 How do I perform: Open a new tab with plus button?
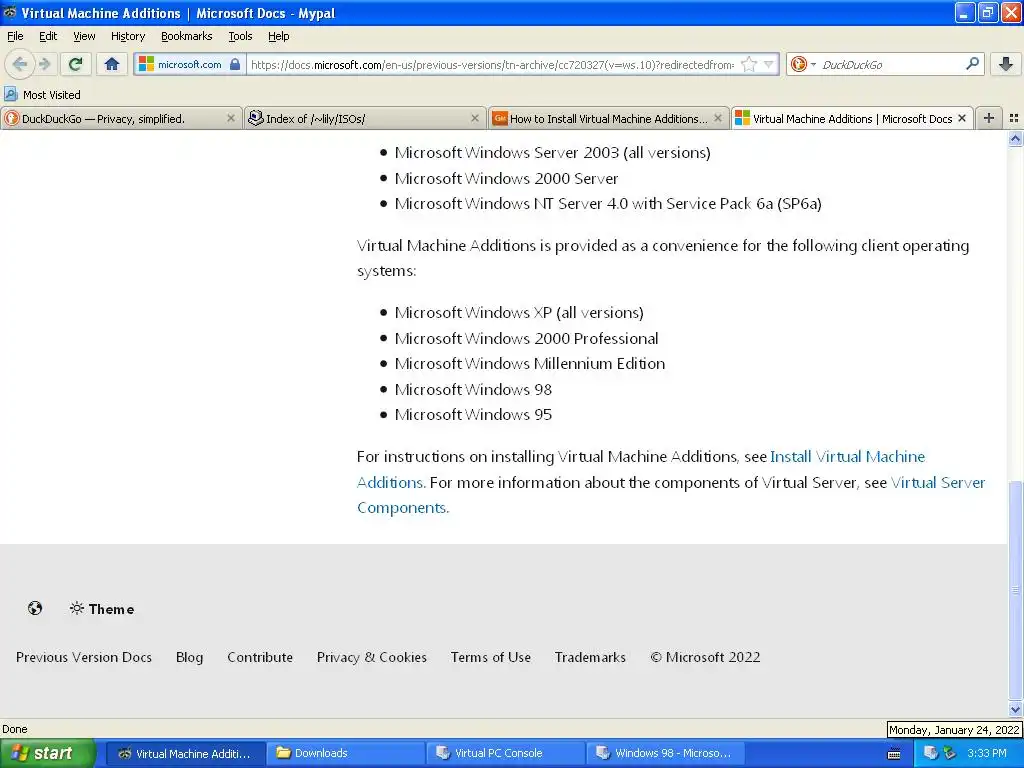[989, 118]
